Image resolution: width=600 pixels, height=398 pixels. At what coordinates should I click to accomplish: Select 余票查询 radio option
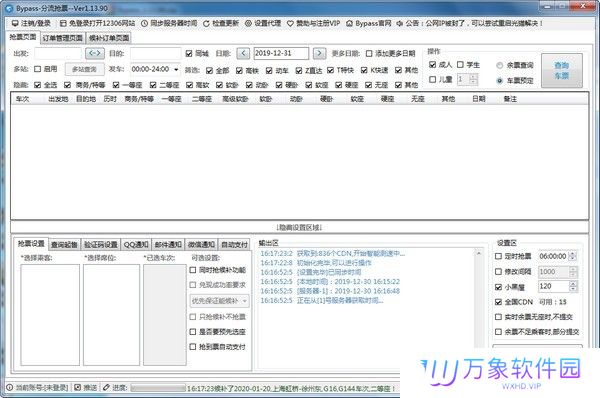point(499,65)
